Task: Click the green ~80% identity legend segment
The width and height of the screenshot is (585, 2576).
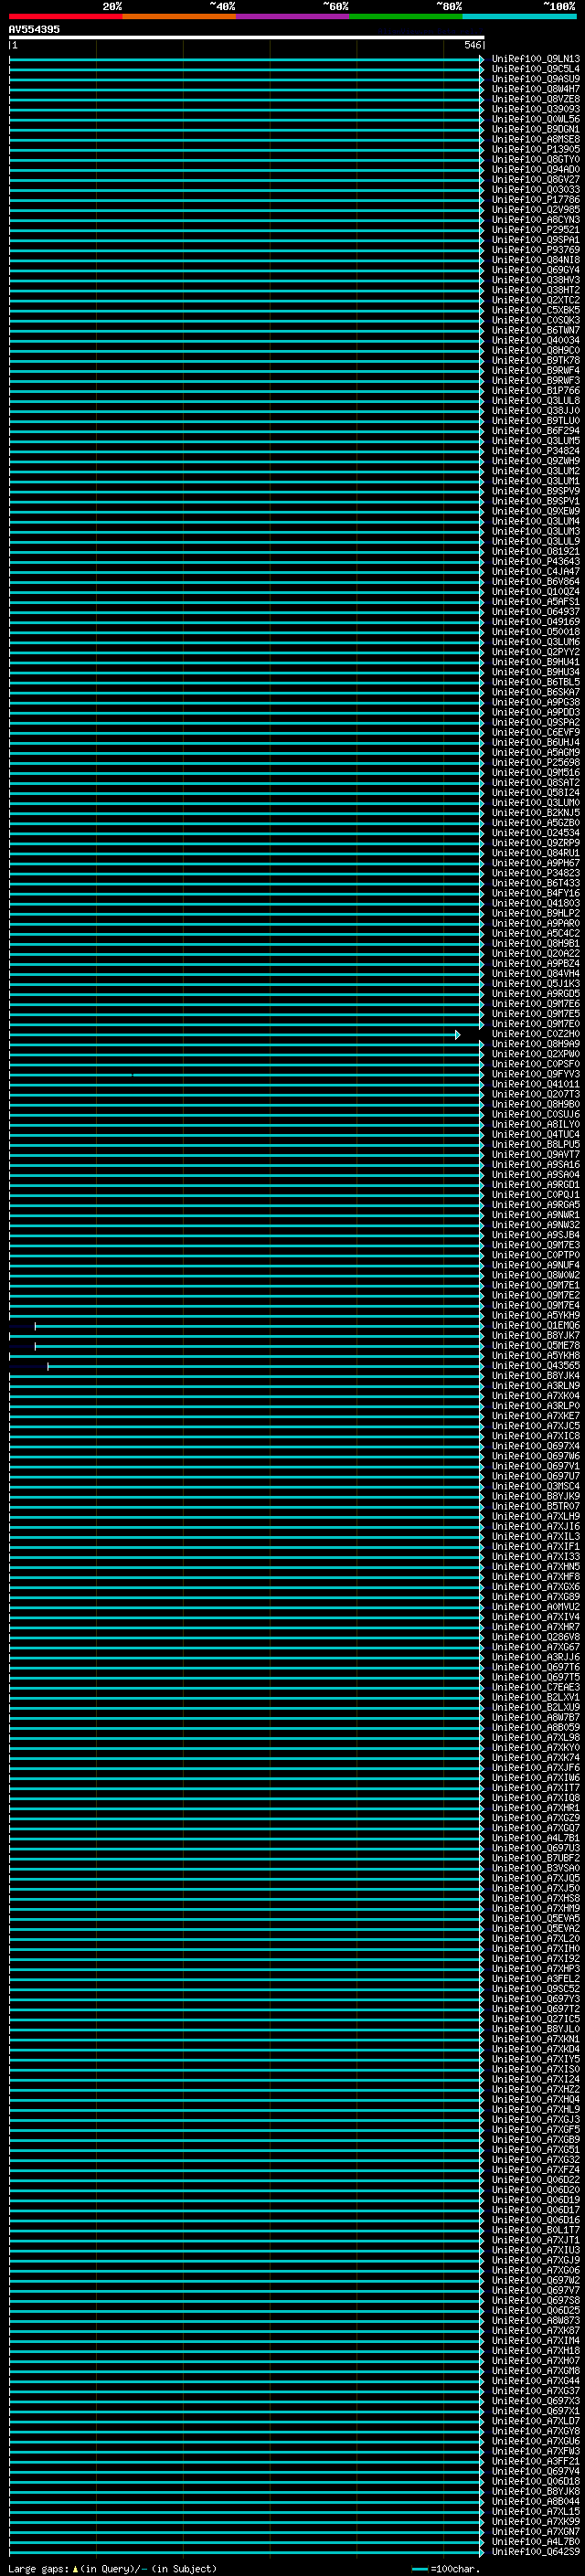Action: (406, 16)
